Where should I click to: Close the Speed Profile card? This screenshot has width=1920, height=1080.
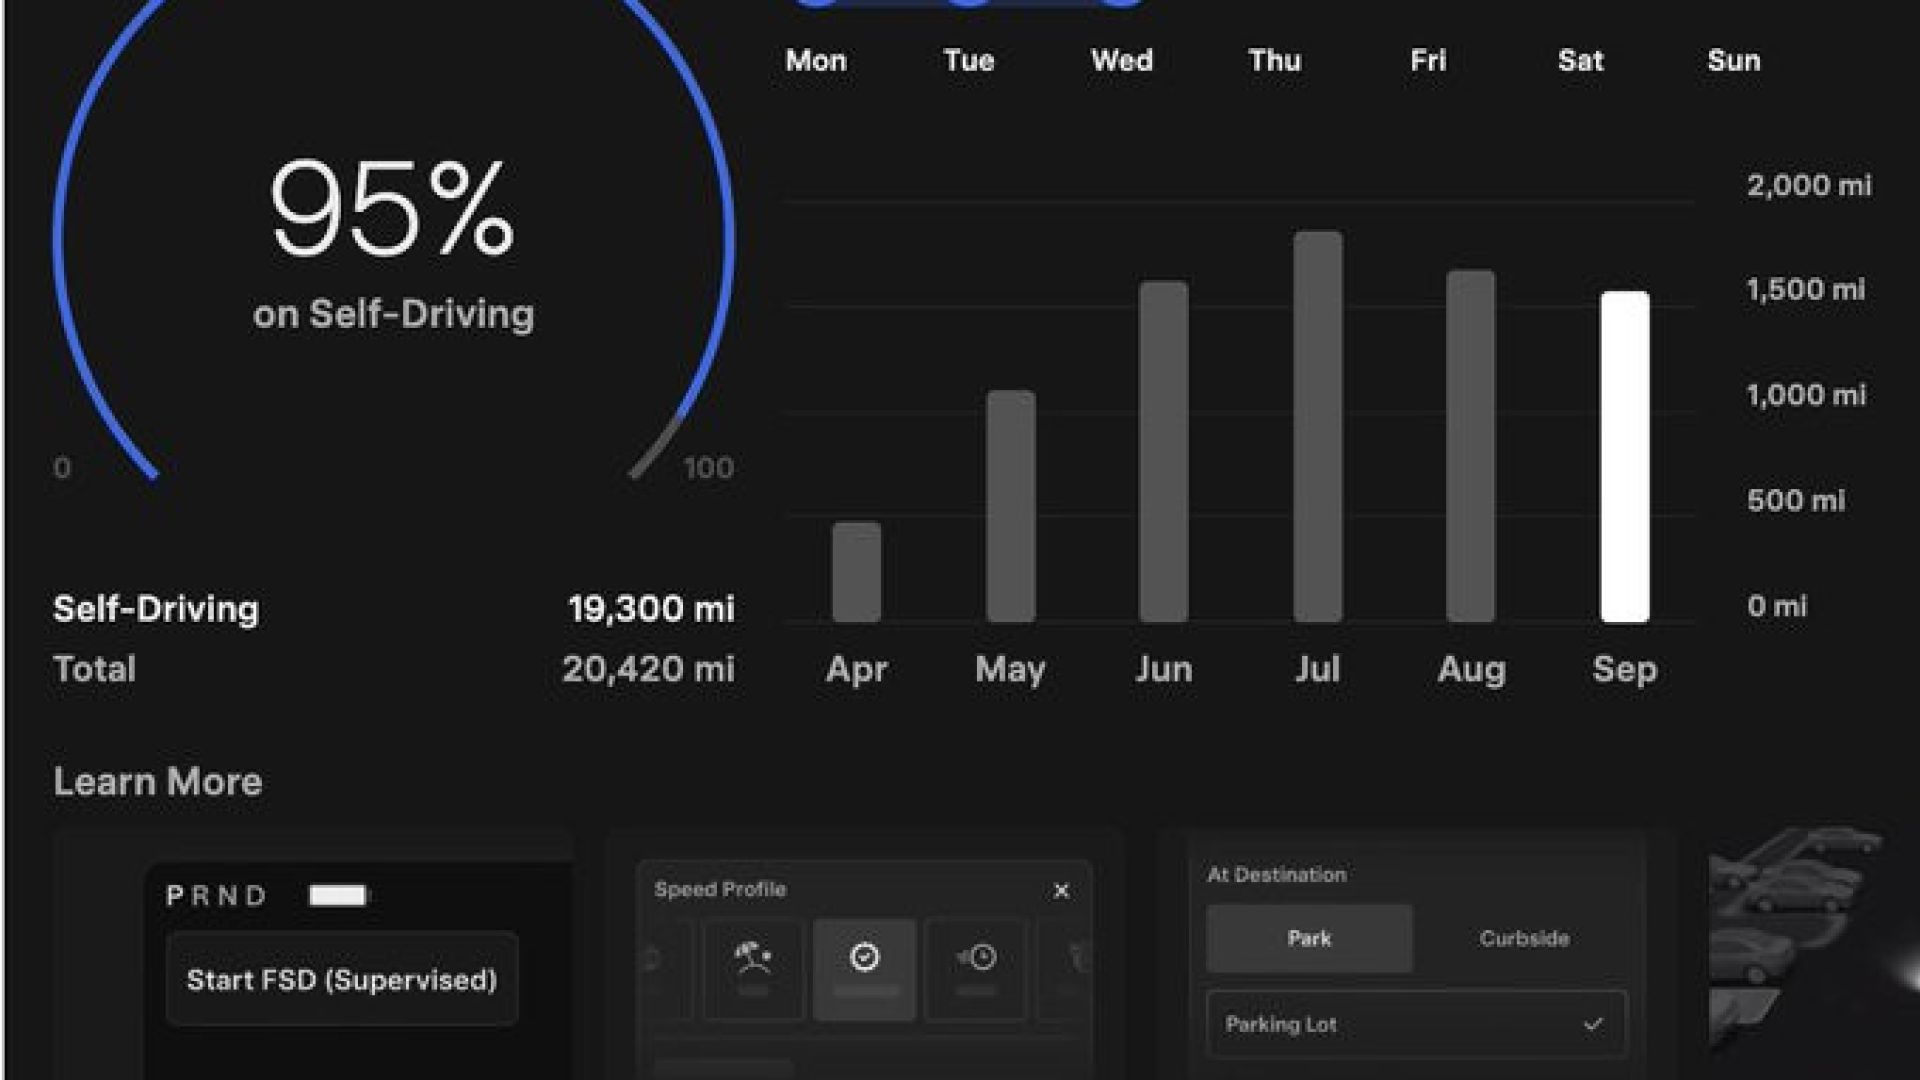1061,890
